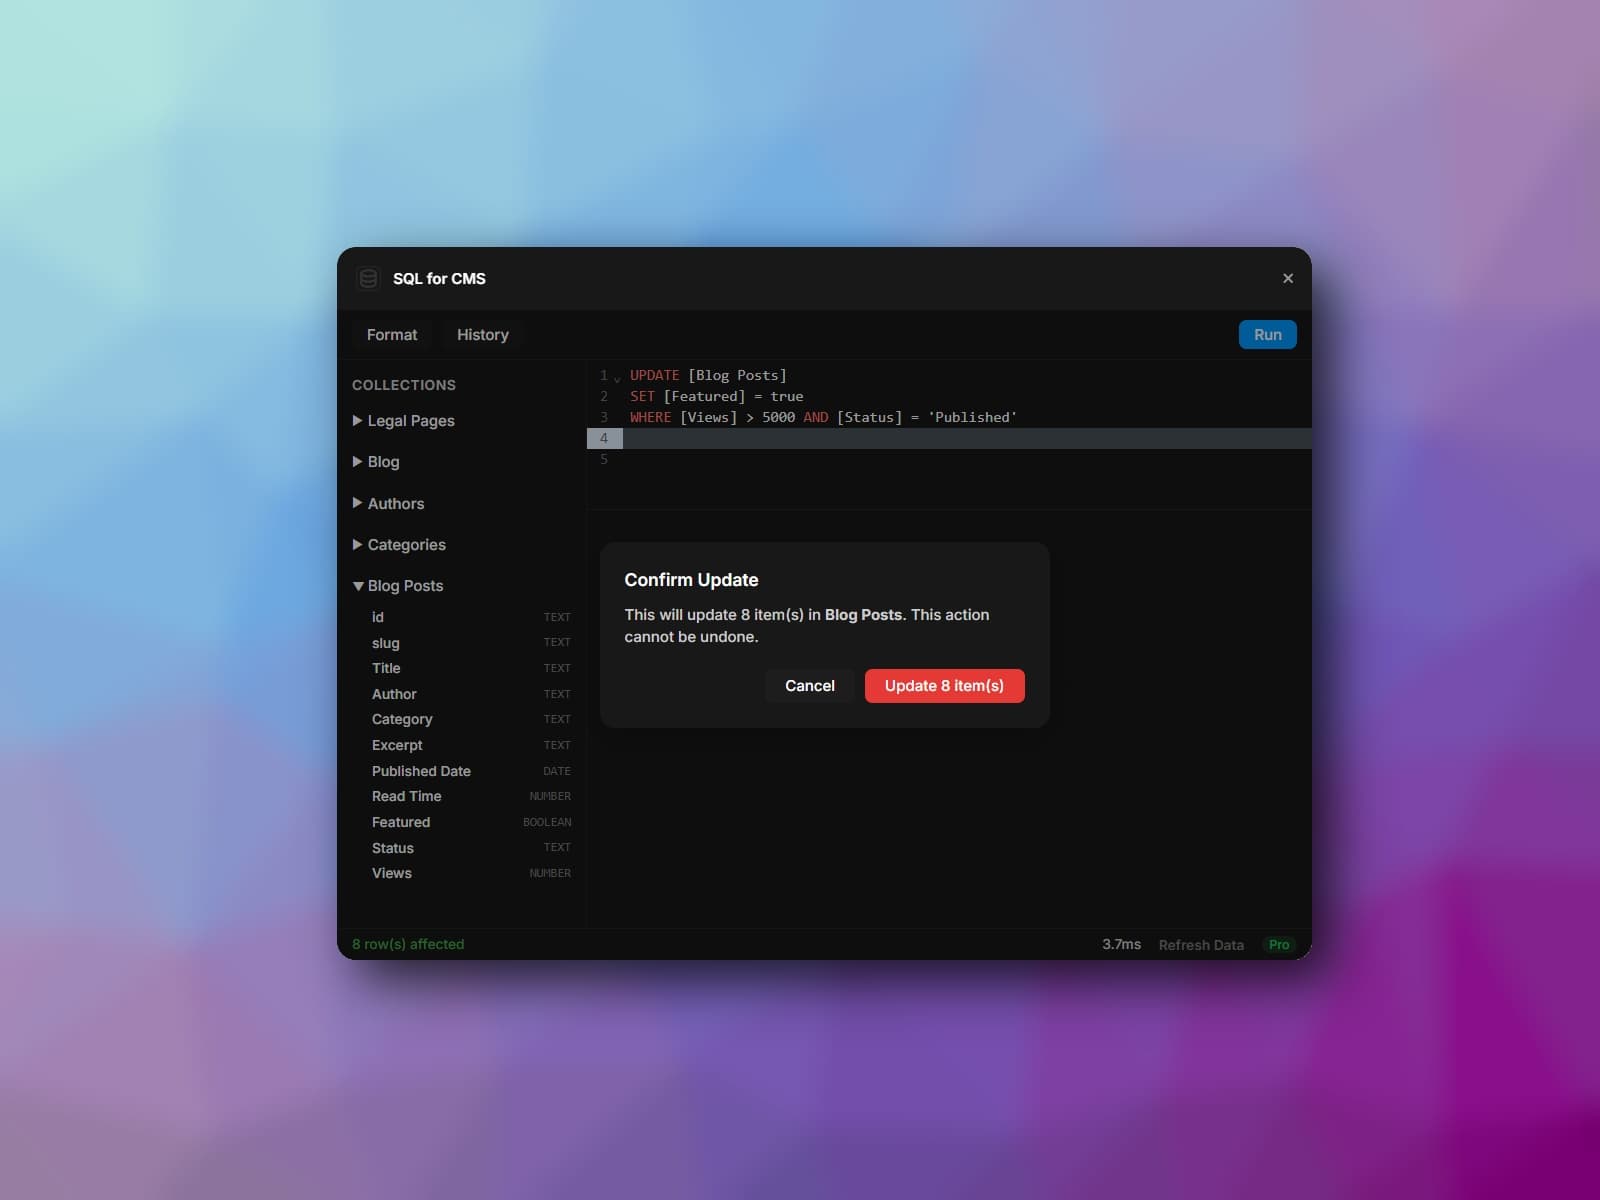Click the database icon in the title bar
1600x1200 pixels.
(x=368, y=279)
